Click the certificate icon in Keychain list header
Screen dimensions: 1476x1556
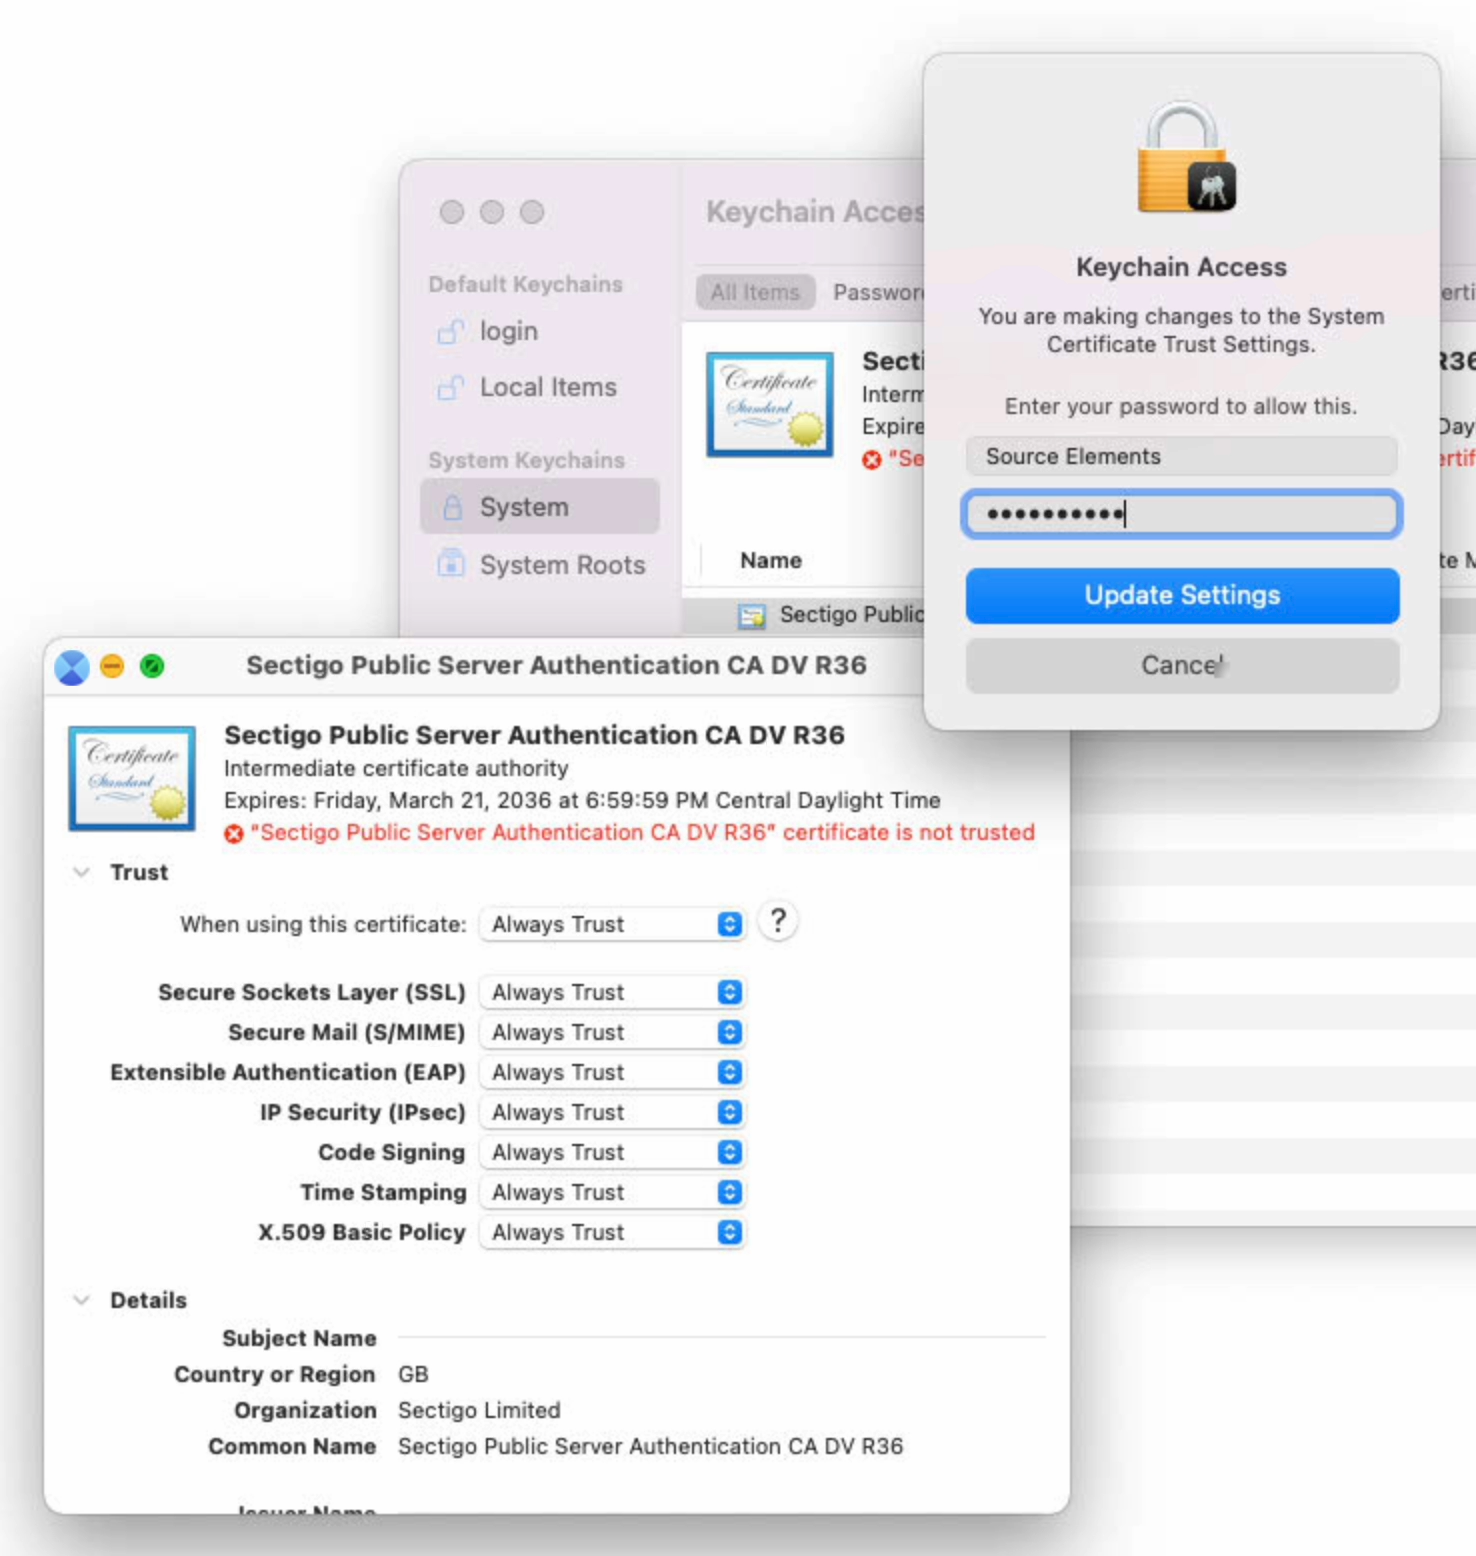click(x=769, y=404)
